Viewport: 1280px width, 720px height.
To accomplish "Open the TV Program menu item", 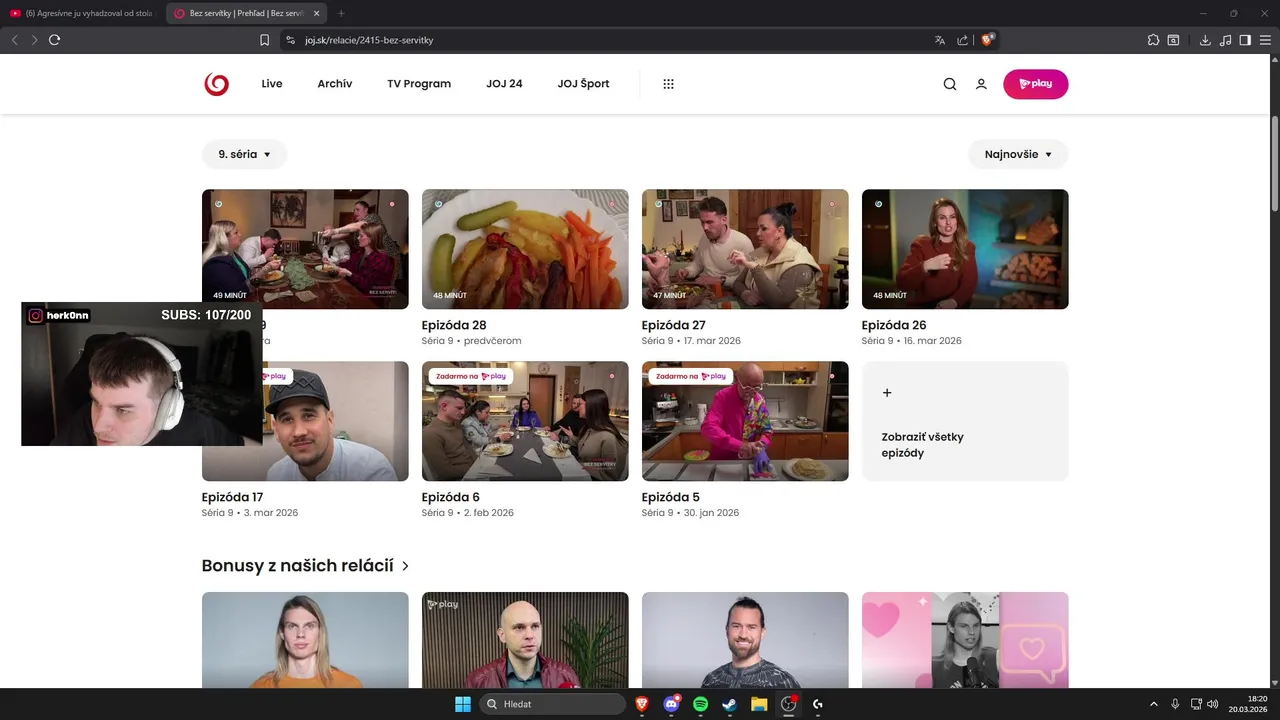I will point(419,84).
